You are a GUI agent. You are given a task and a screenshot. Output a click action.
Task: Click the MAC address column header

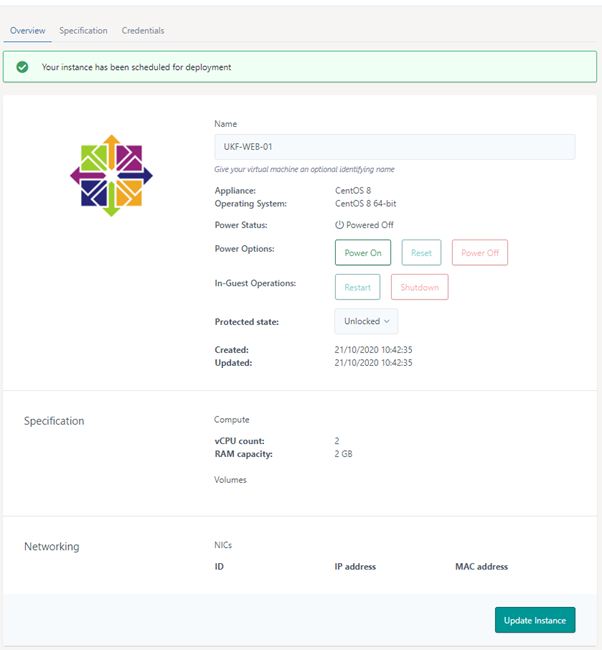point(481,567)
